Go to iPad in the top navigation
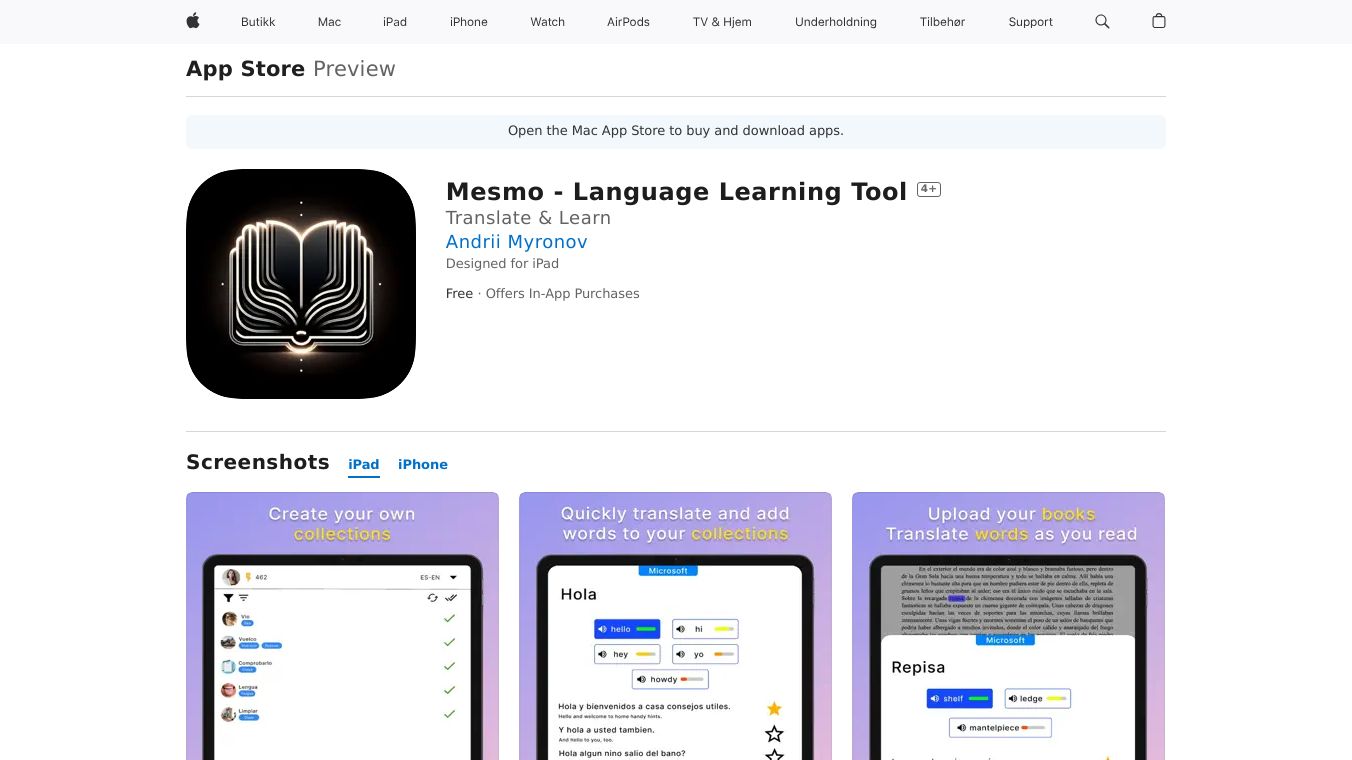Image resolution: width=1352 pixels, height=760 pixels. 395,22
